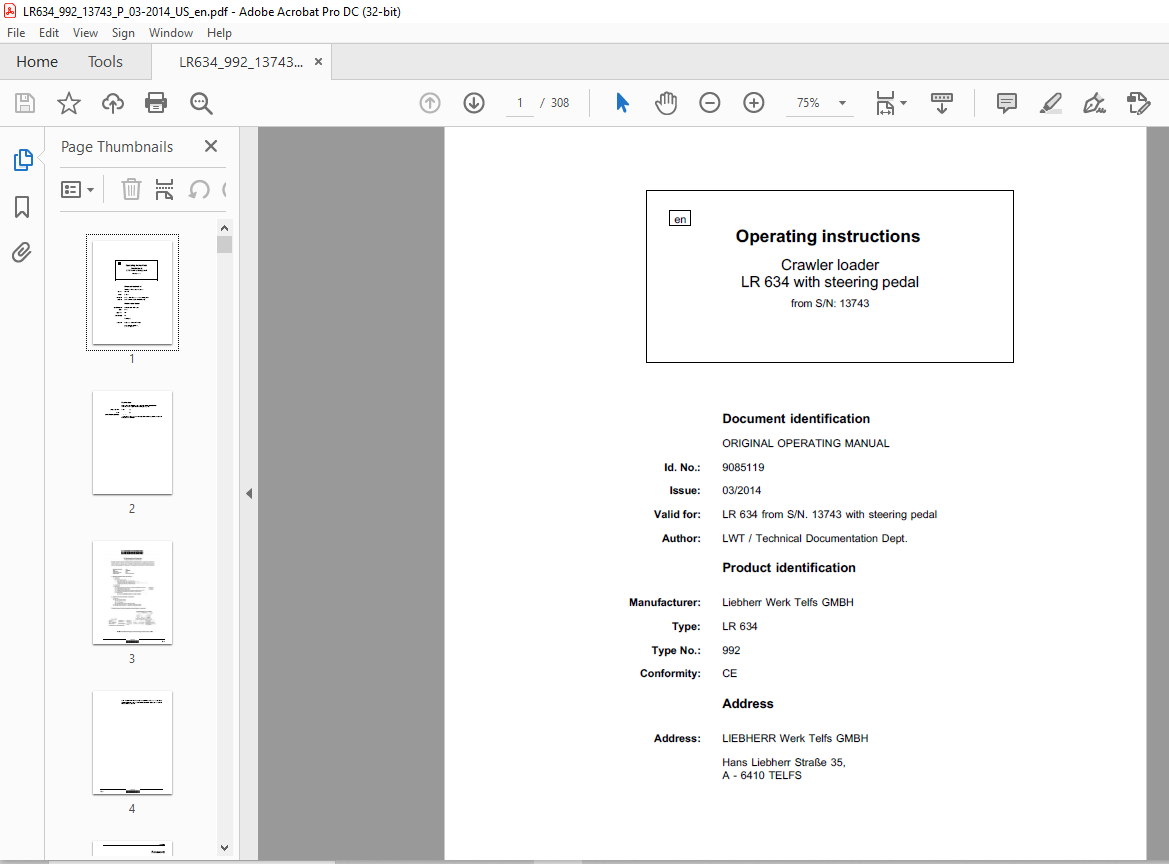Image resolution: width=1169 pixels, height=864 pixels.
Task: Expand the page fit options dropdown arrow
Action: pyautogui.click(x=904, y=103)
